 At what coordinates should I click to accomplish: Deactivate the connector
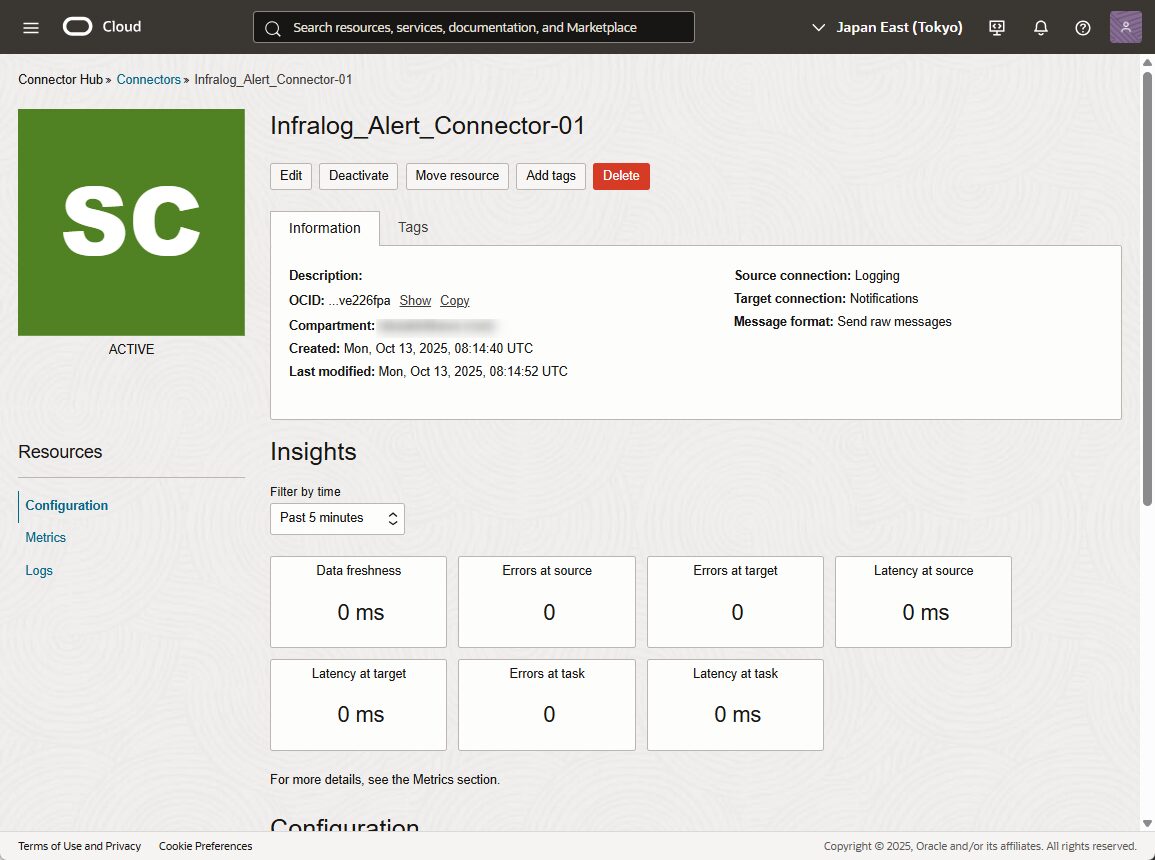[358, 176]
